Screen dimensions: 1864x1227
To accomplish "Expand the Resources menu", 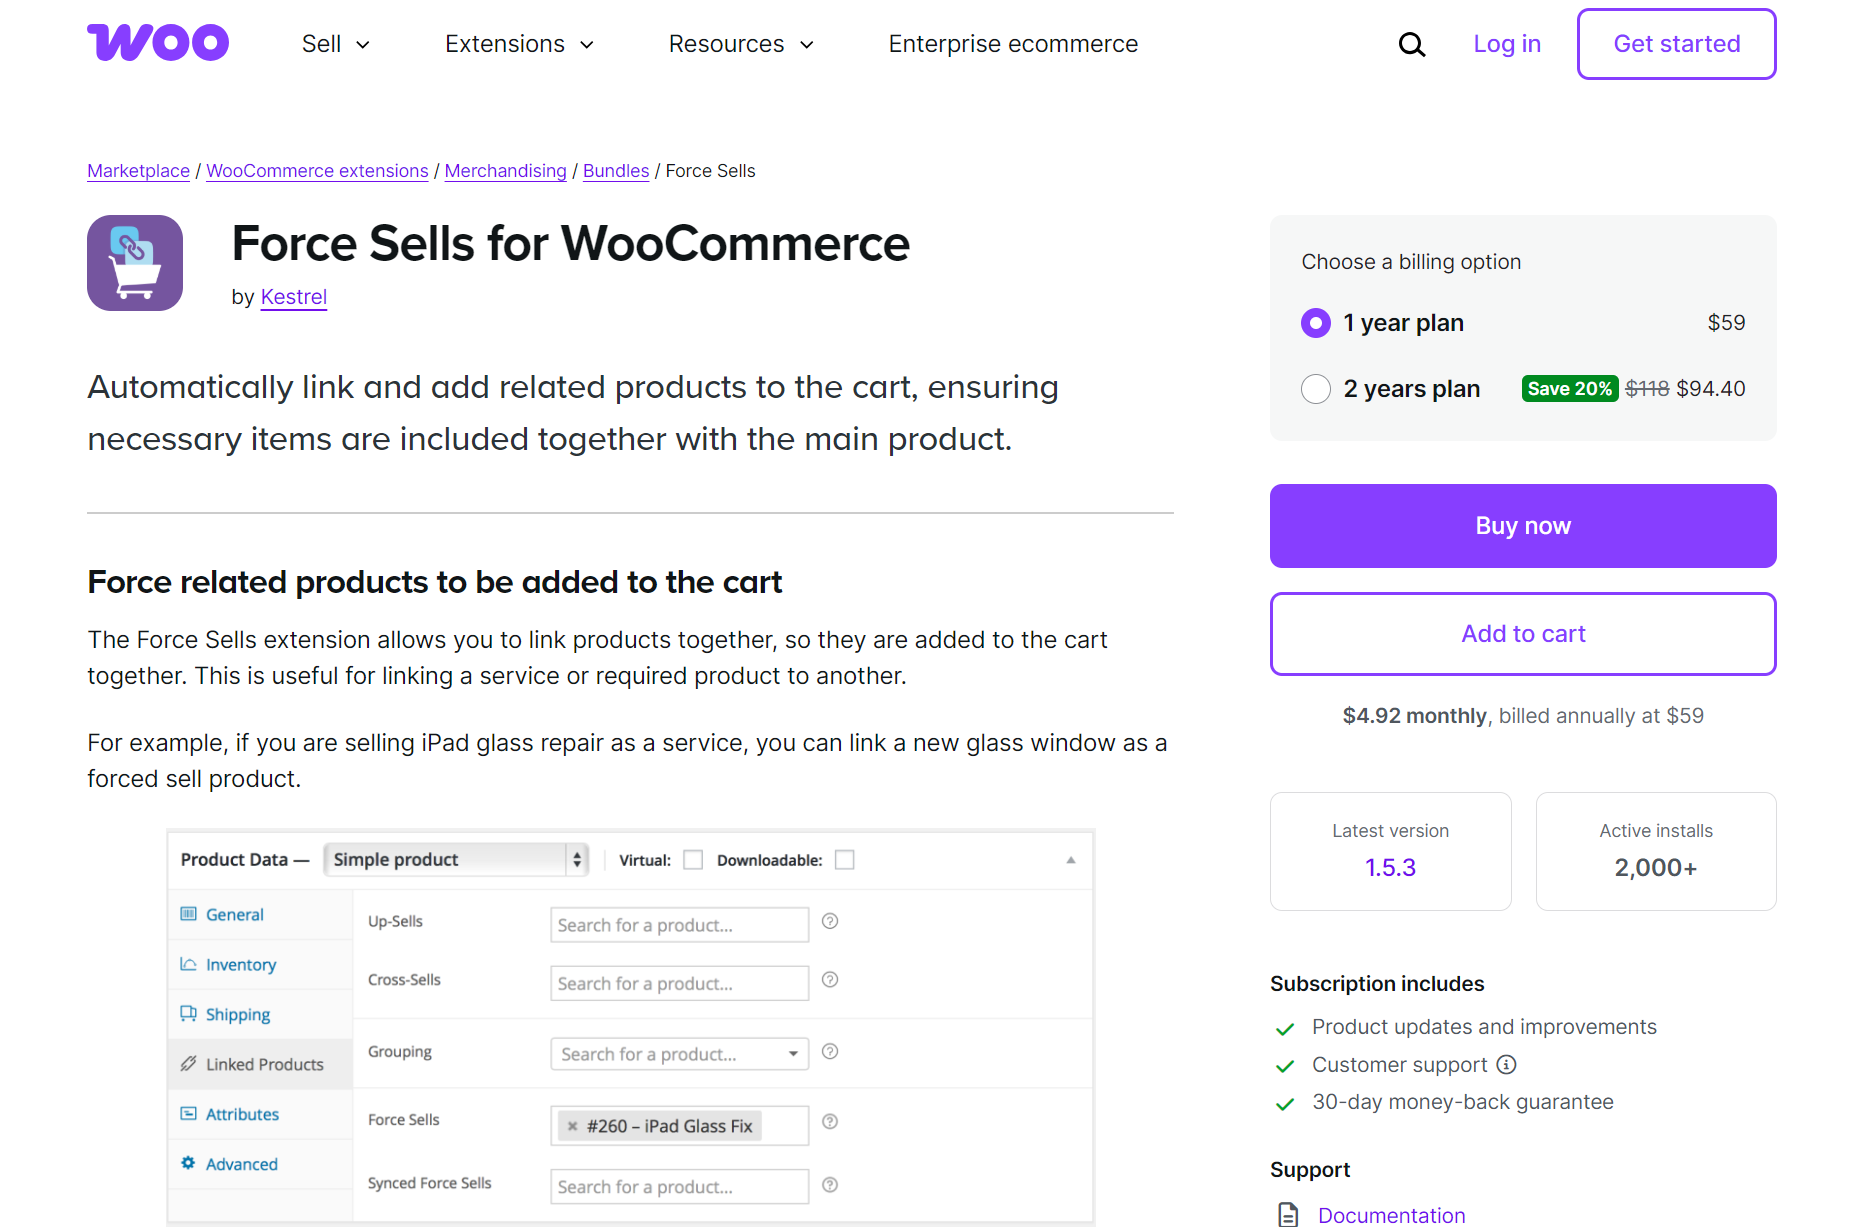I will pyautogui.click(x=742, y=44).
